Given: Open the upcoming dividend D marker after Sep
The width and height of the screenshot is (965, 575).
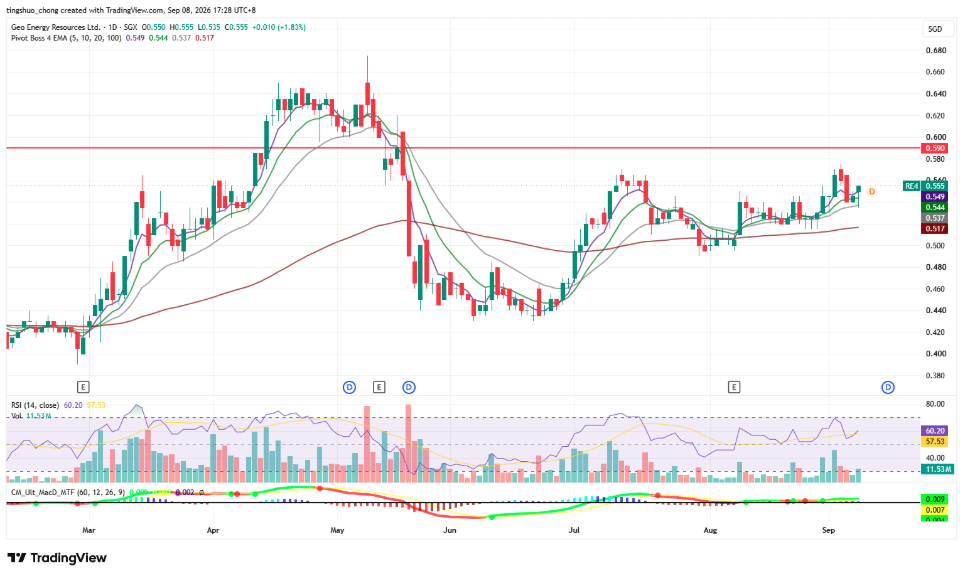Looking at the screenshot, I should point(887,387).
